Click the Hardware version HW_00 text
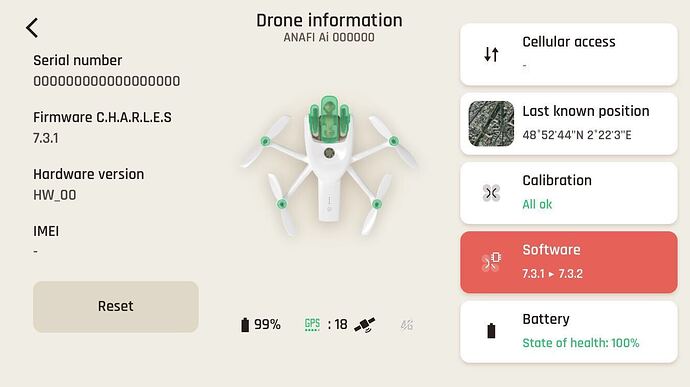Image resolution: width=690 pixels, height=387 pixels. 55,195
